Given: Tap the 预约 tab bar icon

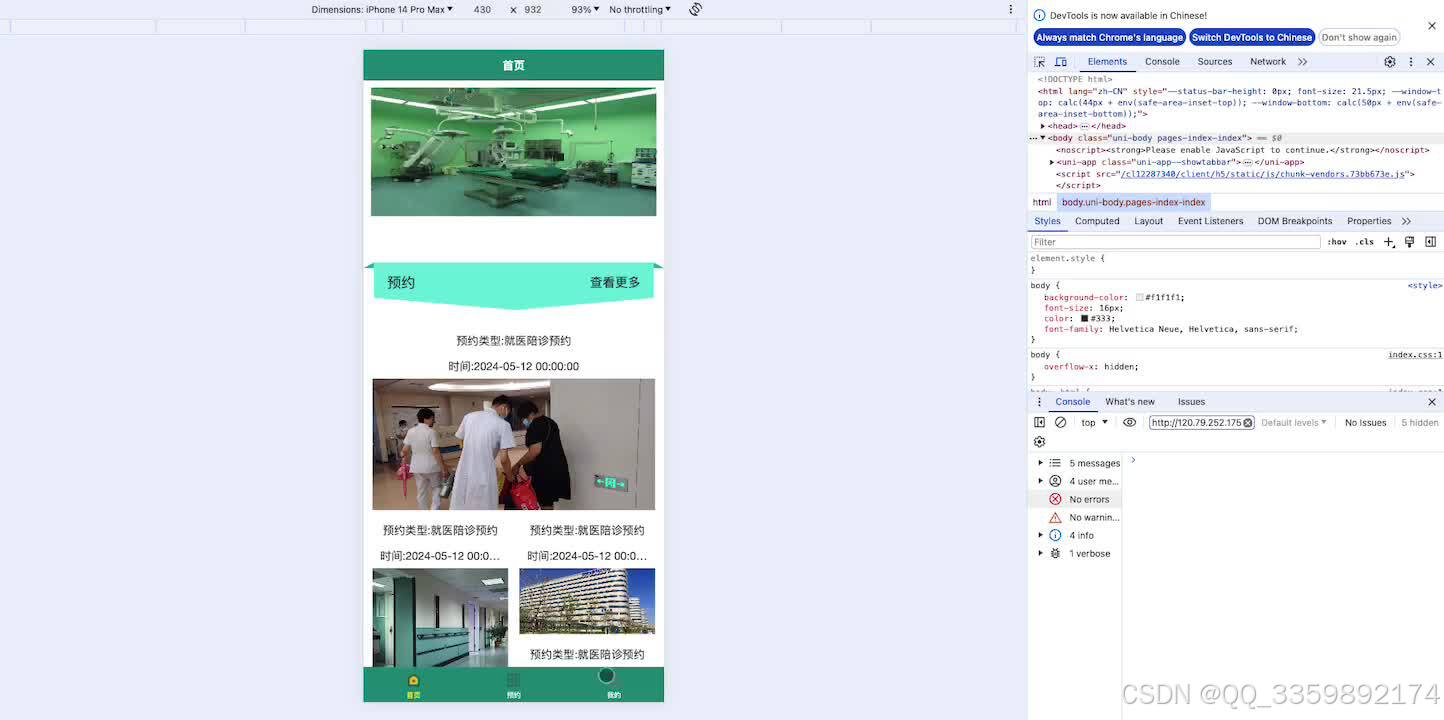Looking at the screenshot, I should [x=514, y=685].
